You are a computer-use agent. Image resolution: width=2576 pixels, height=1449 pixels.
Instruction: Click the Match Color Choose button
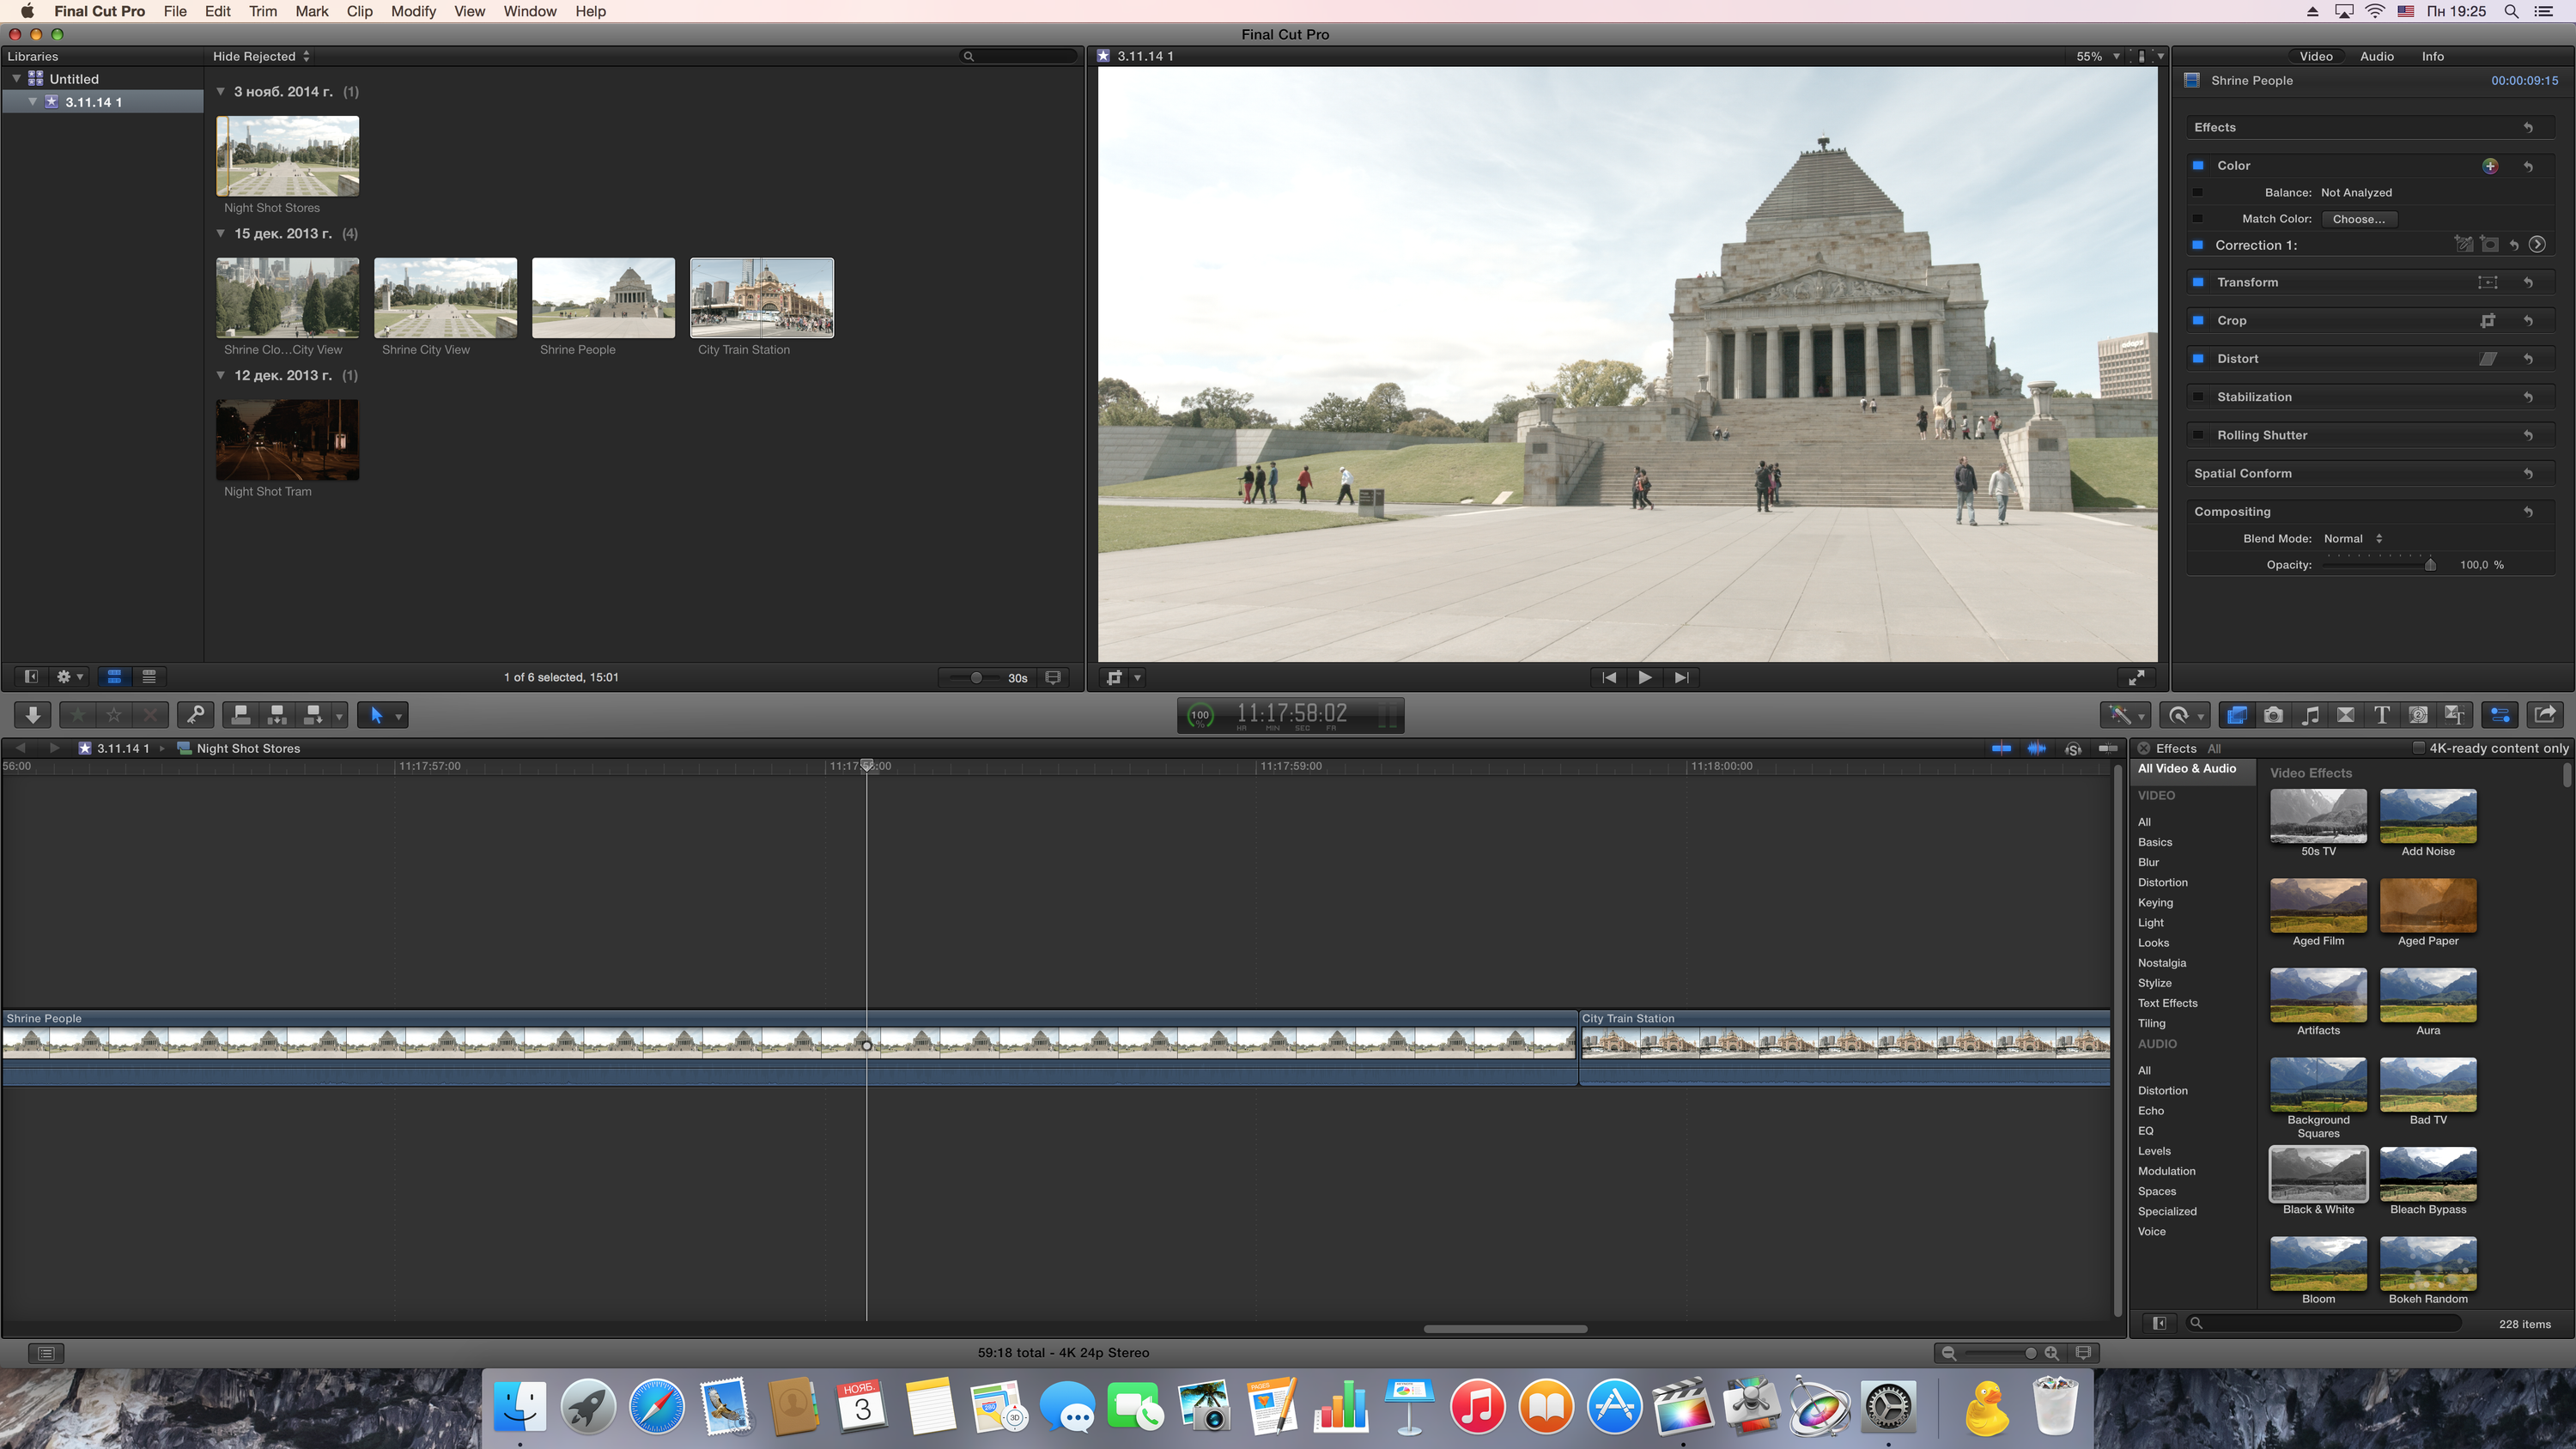pyautogui.click(x=2358, y=219)
